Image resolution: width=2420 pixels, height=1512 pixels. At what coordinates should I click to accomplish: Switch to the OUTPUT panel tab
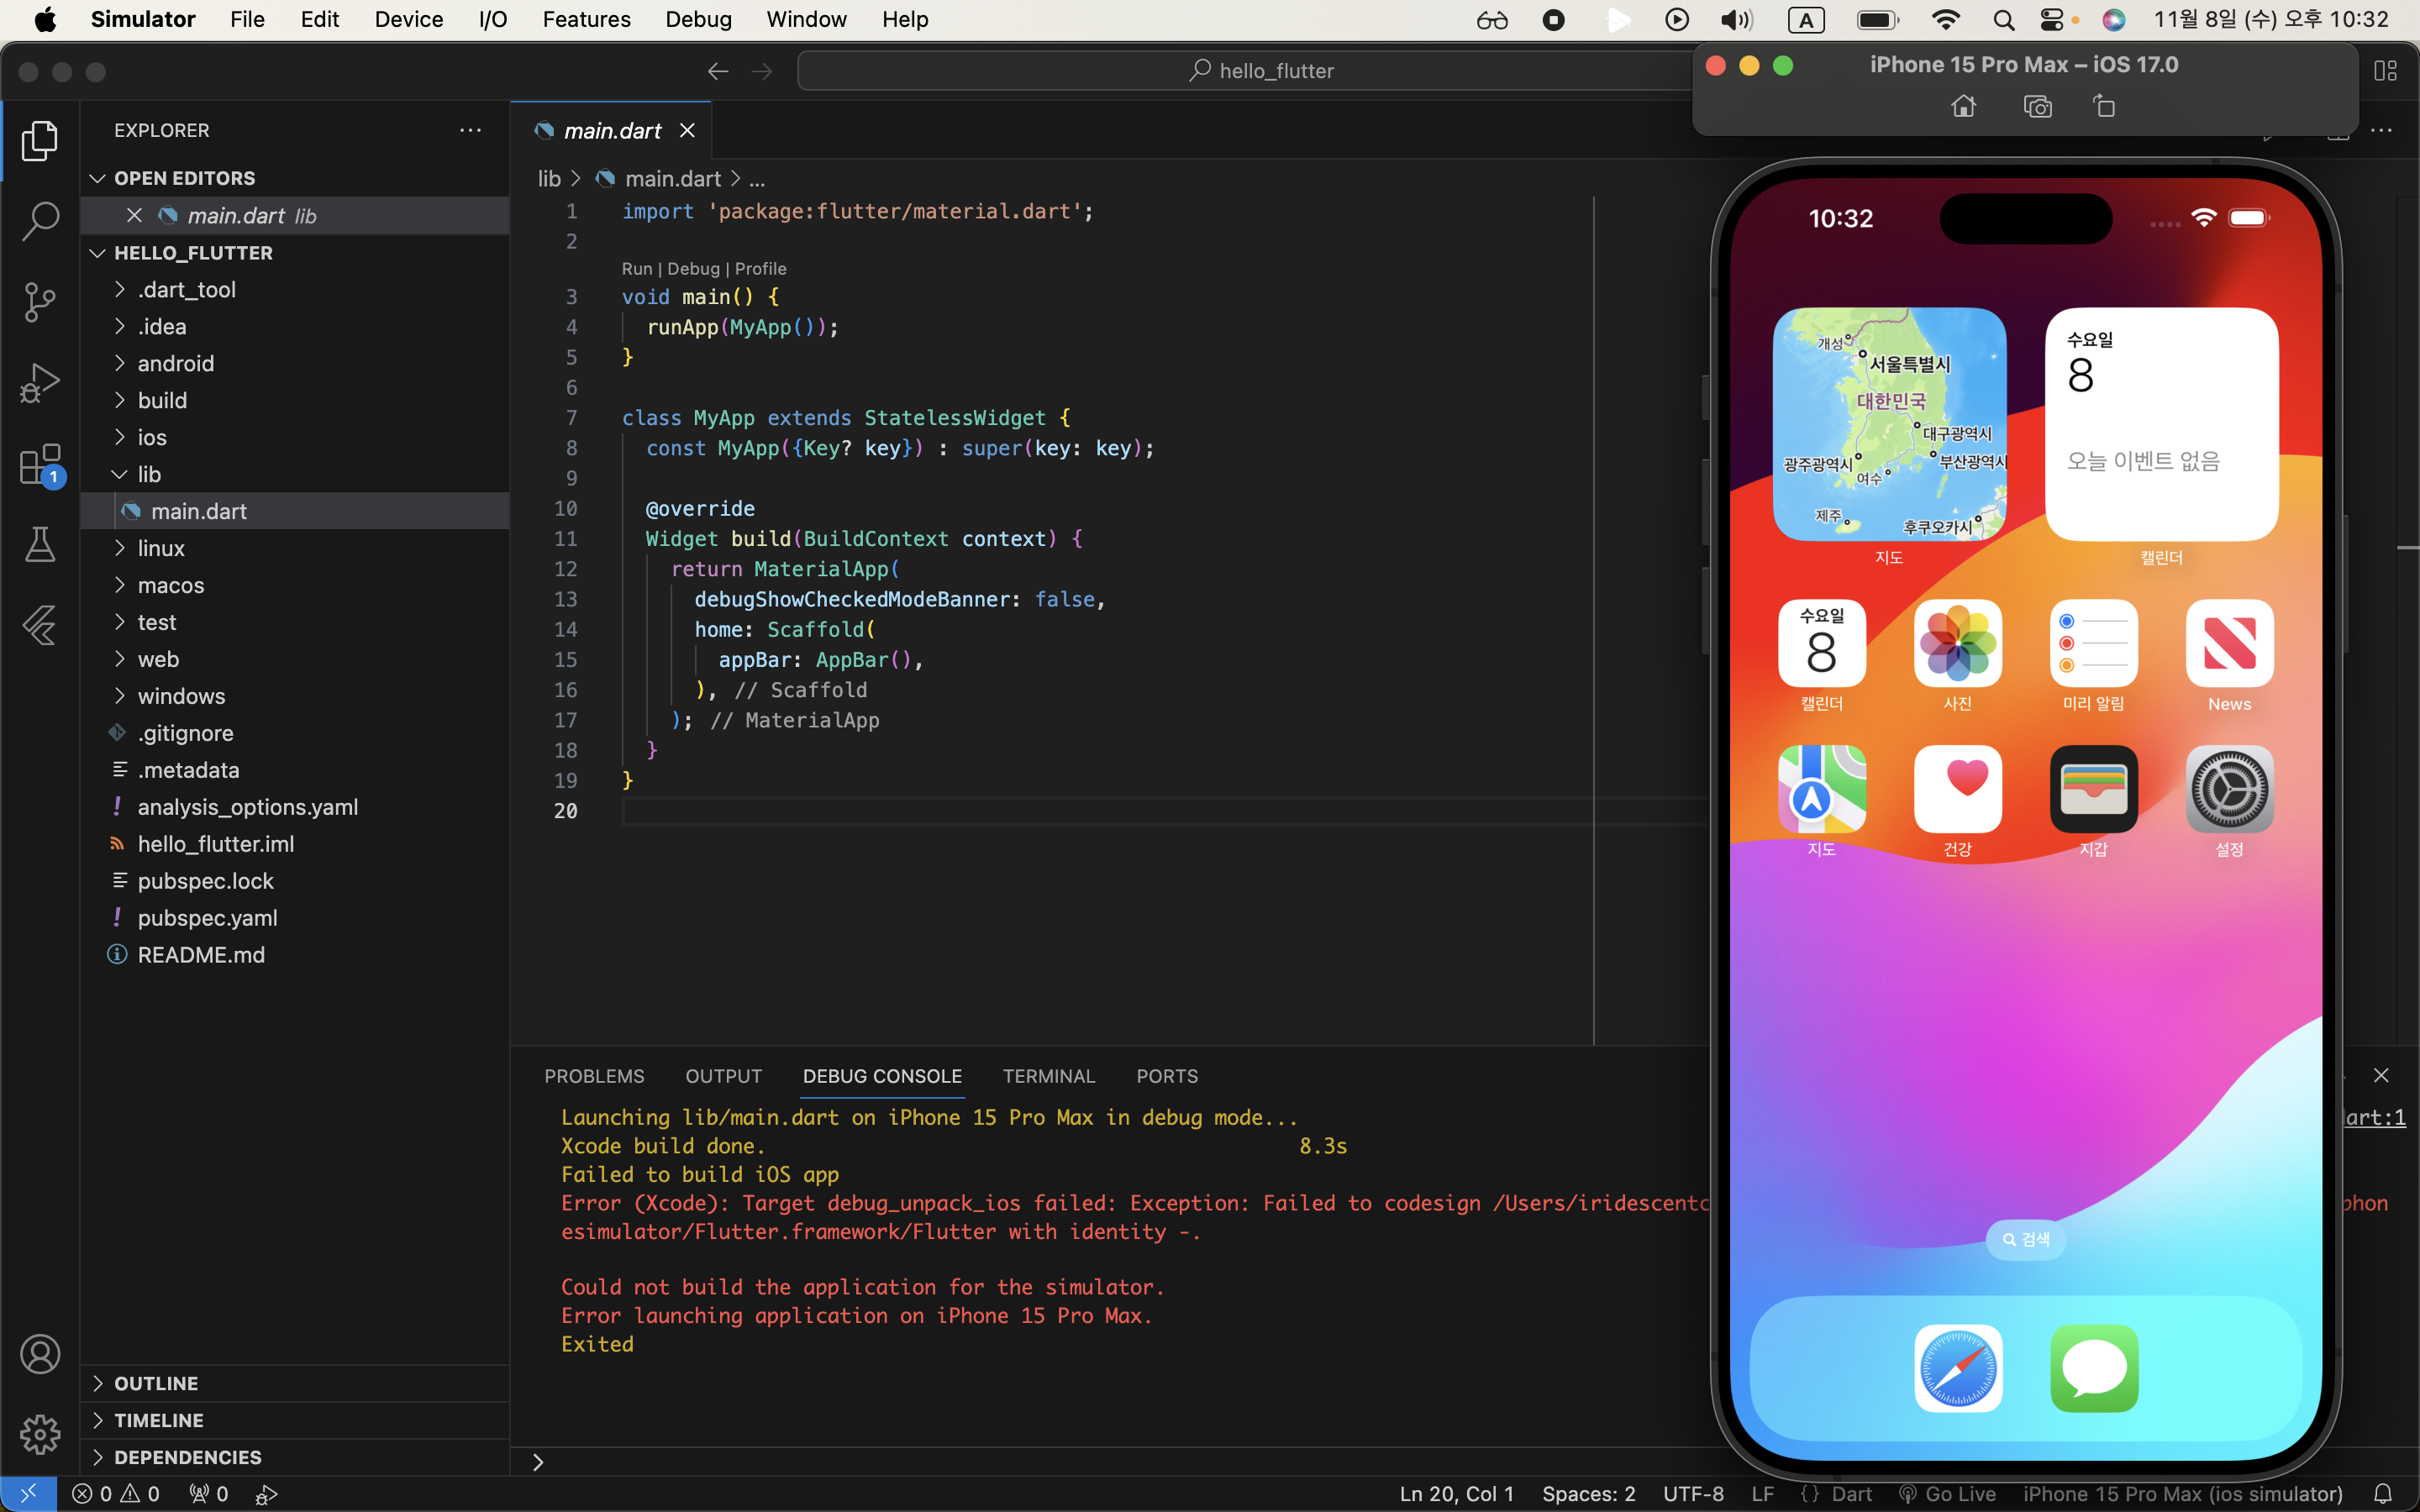[x=723, y=1076]
